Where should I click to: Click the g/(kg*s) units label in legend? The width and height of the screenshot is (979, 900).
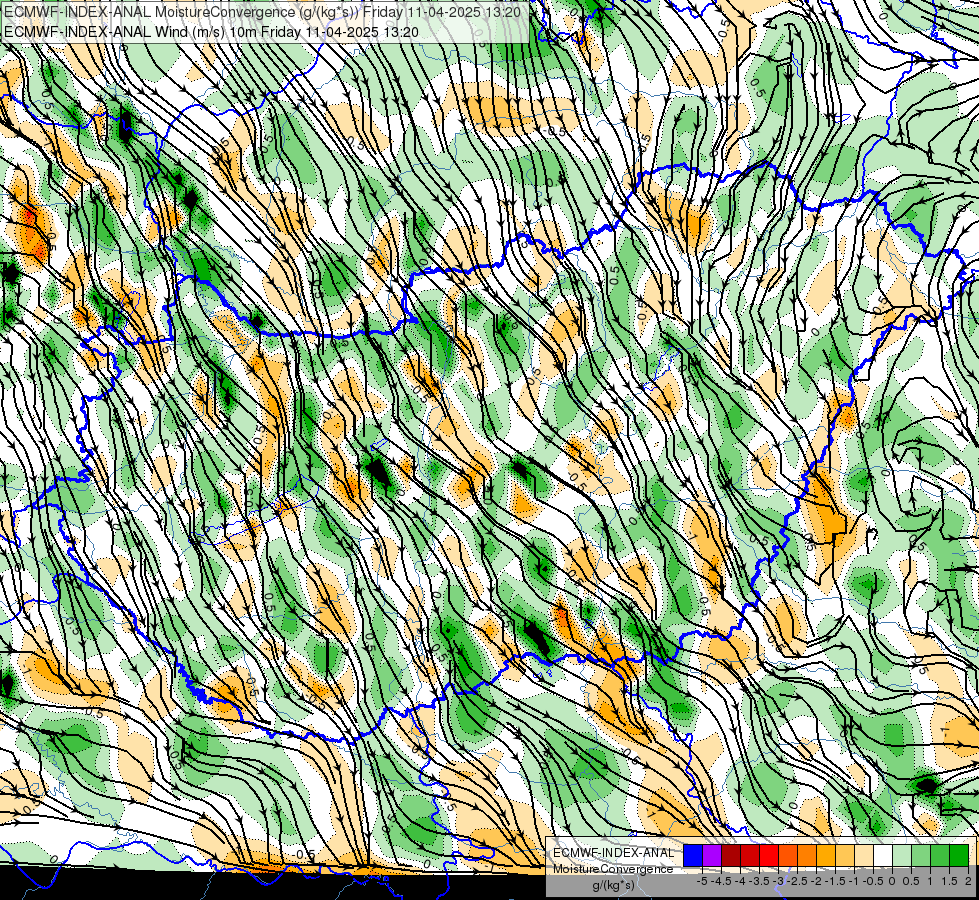[614, 886]
